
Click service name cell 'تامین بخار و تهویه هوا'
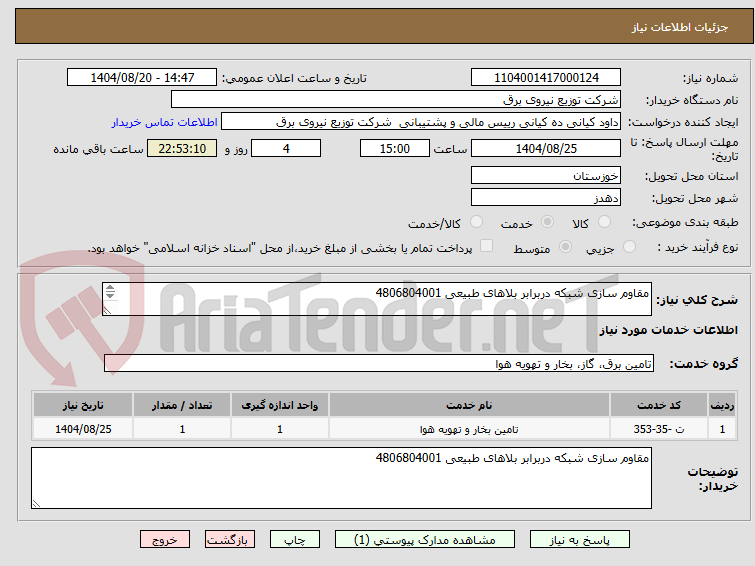(x=469, y=429)
